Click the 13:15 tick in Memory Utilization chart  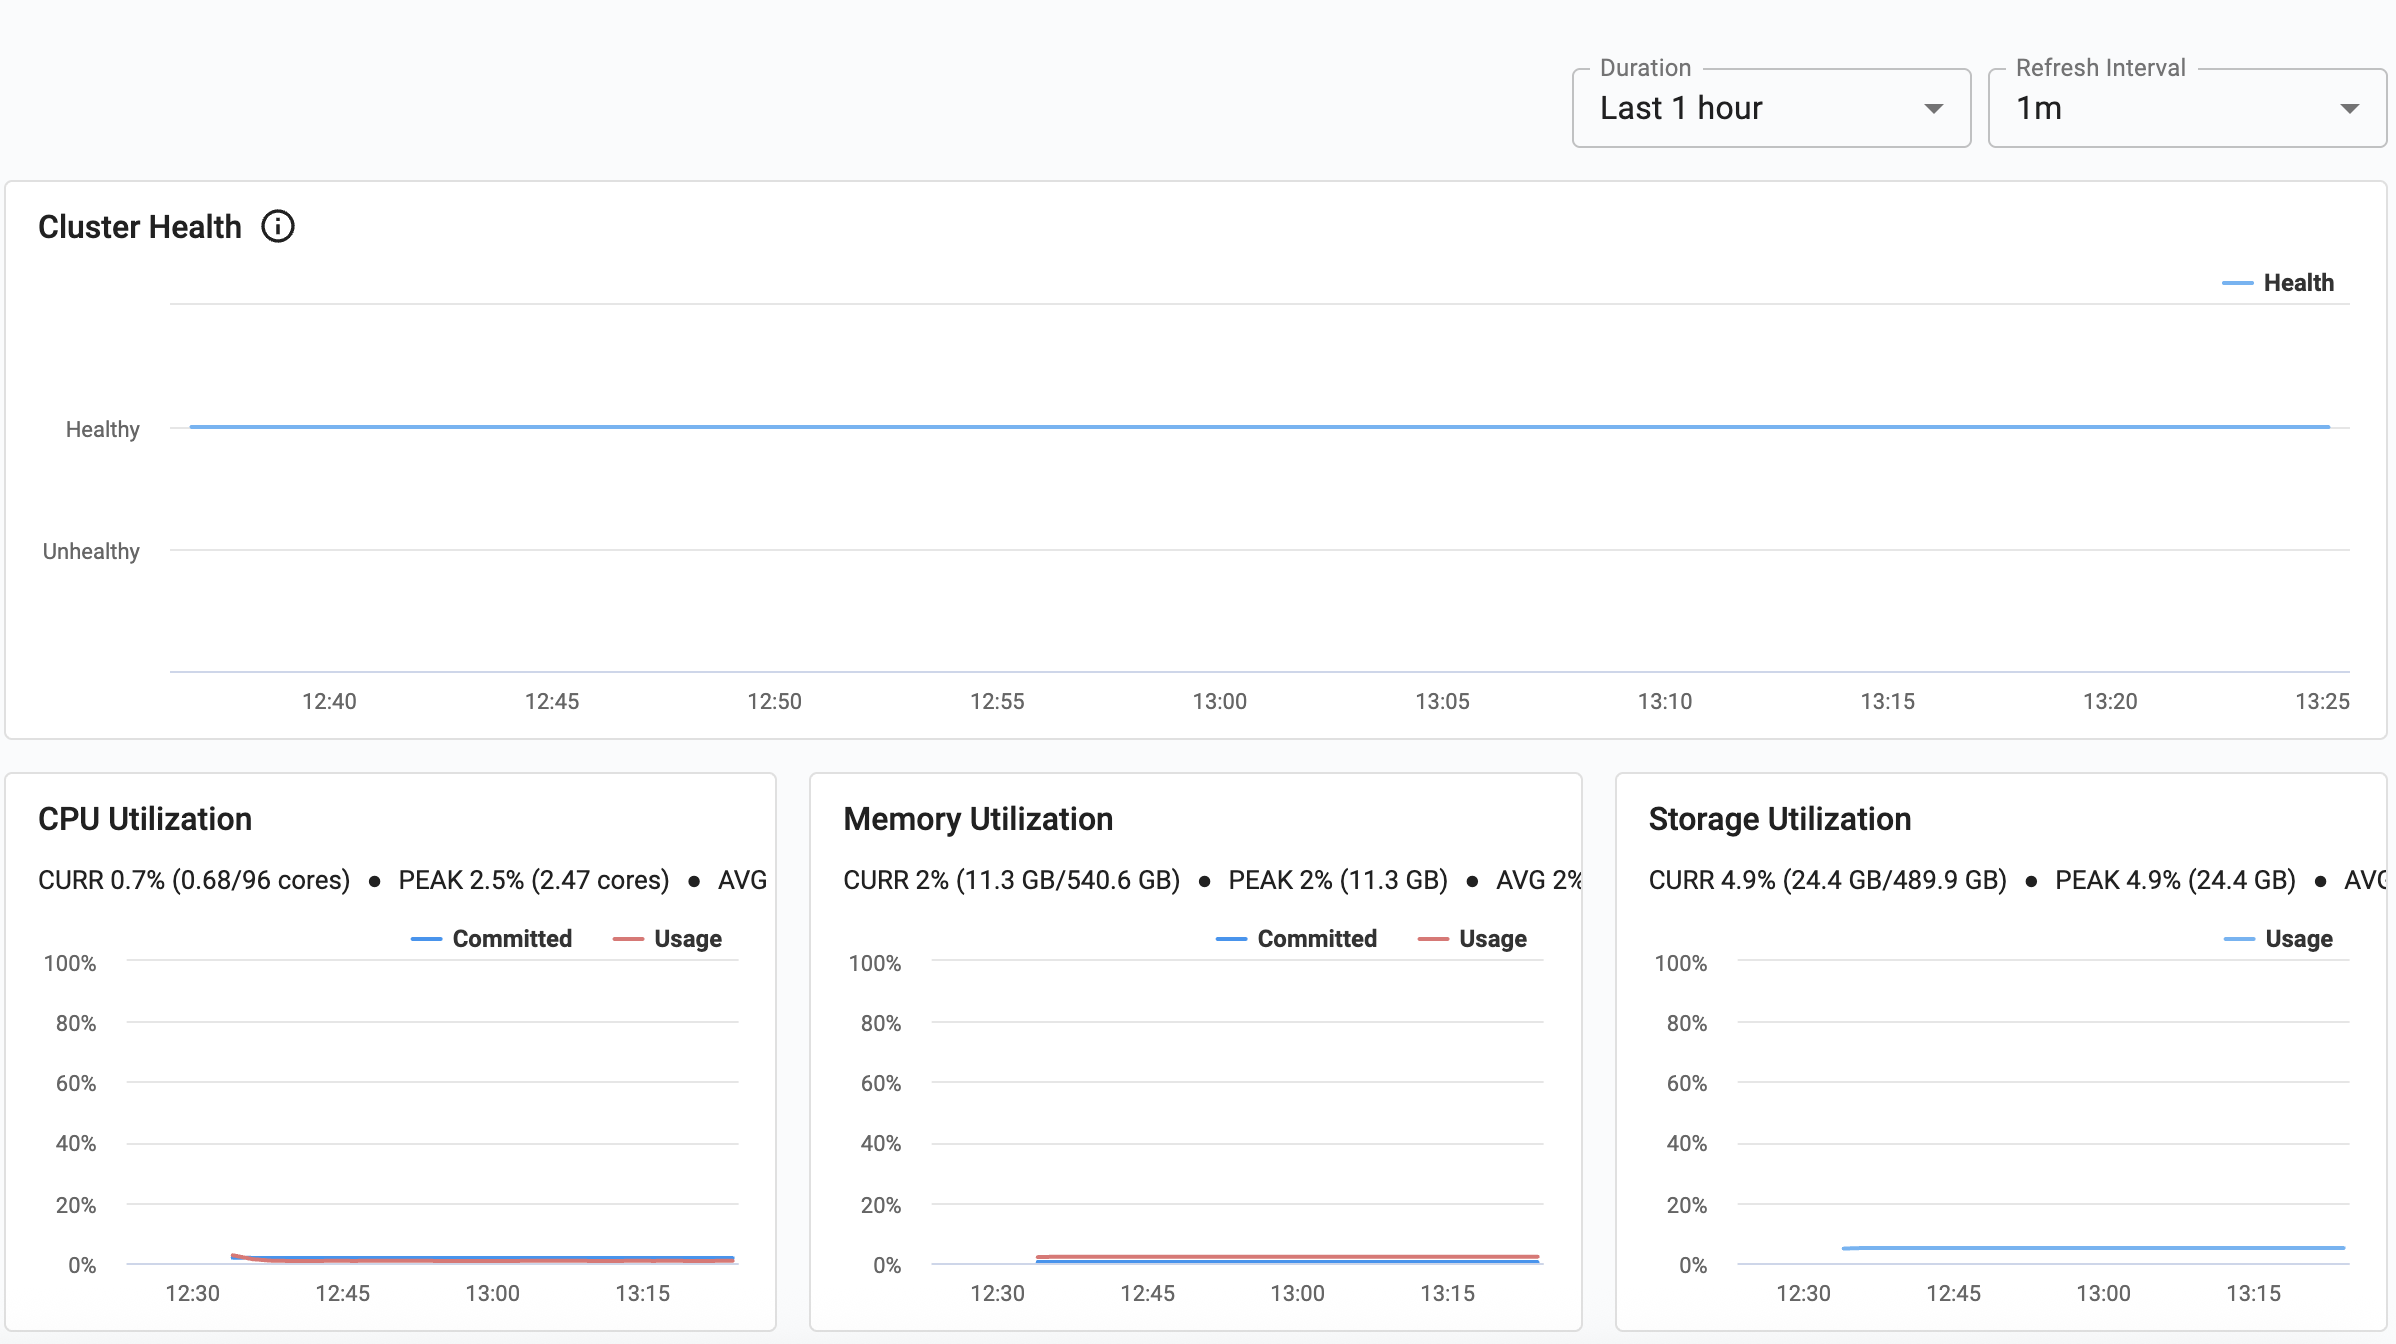(1448, 1293)
